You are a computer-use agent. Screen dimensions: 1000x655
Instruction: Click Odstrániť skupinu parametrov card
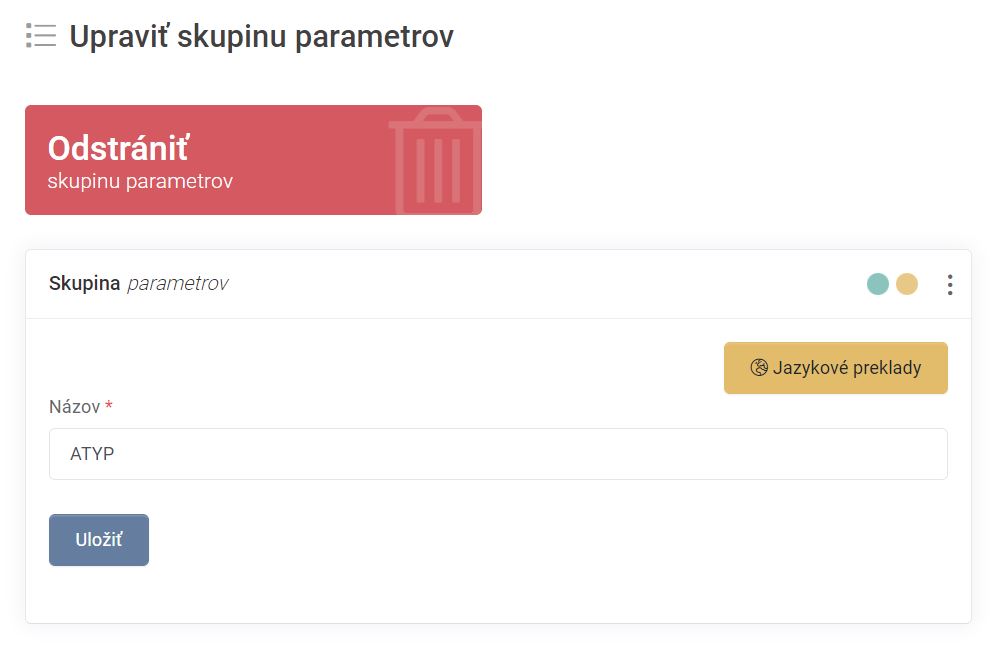[x=253, y=160]
